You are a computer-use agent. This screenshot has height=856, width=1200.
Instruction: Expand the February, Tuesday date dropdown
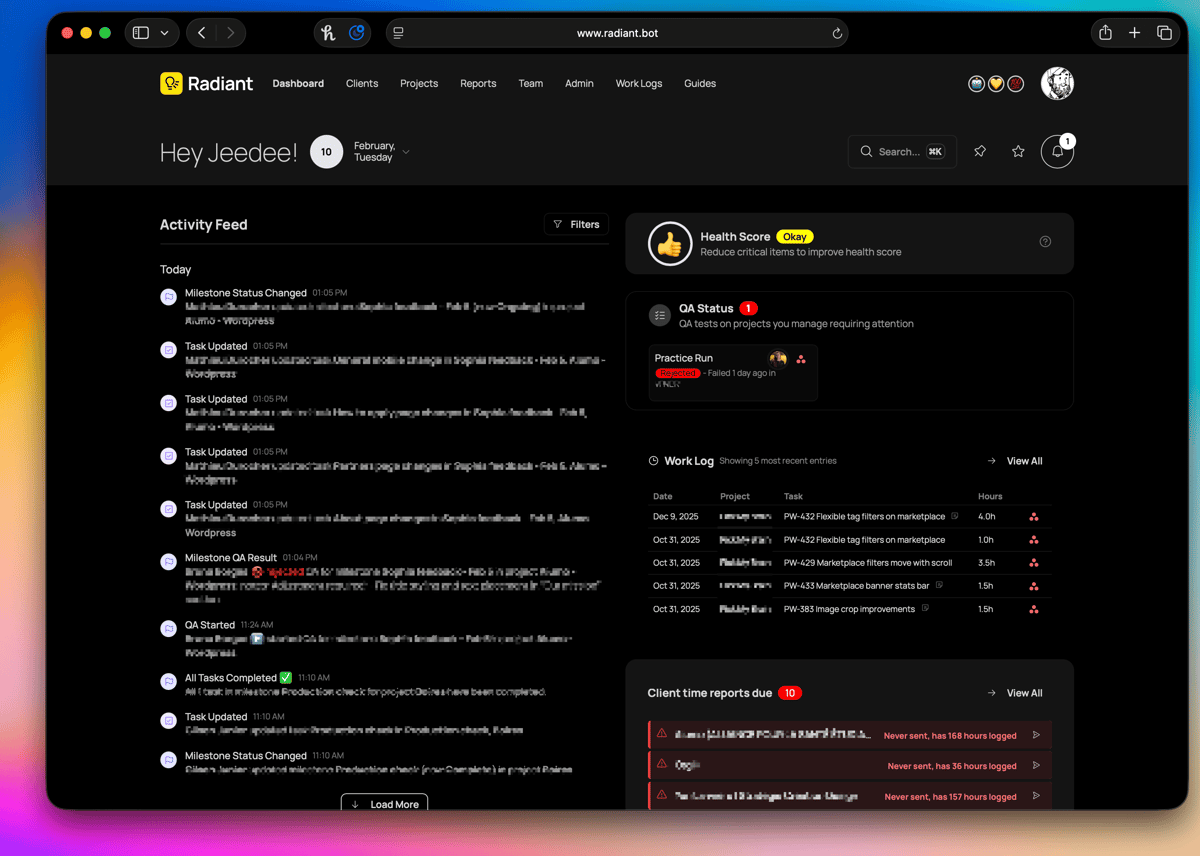(x=406, y=152)
